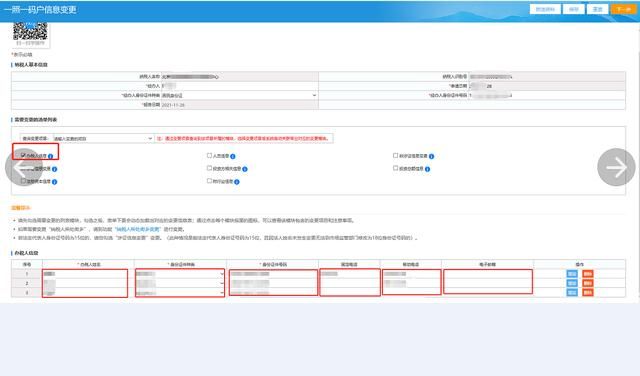Focus the 经办人身份证件号码 input field

[x=547, y=95]
